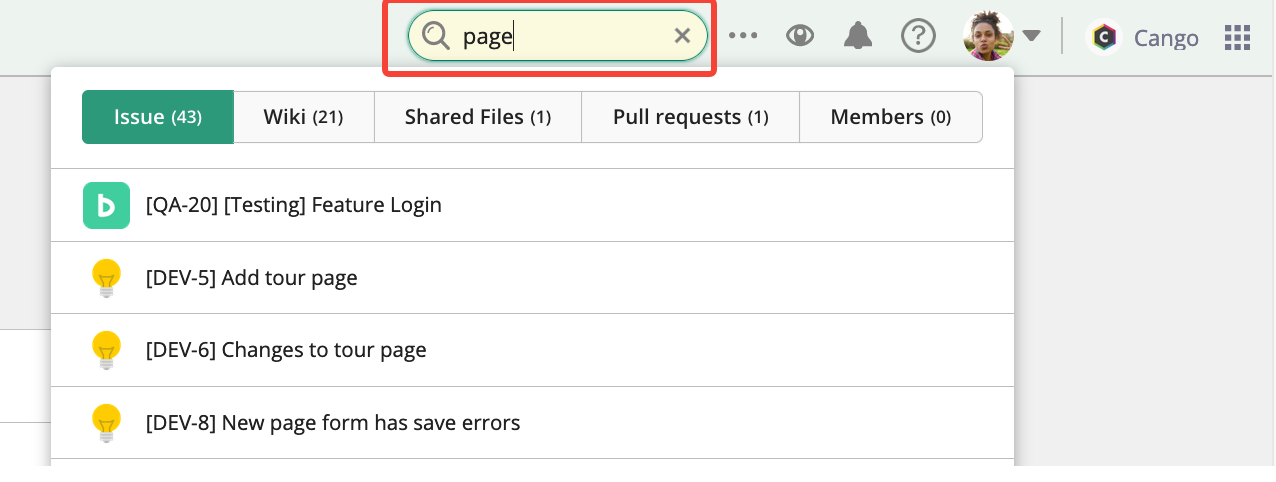1276x482 pixels.
Task: Open the watching eye icon
Action: coord(800,37)
